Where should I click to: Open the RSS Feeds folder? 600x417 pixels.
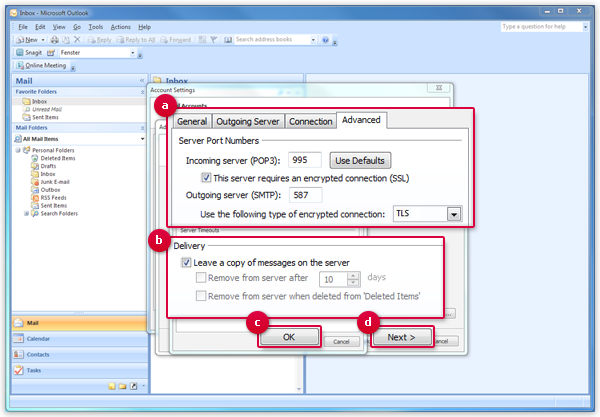53,198
